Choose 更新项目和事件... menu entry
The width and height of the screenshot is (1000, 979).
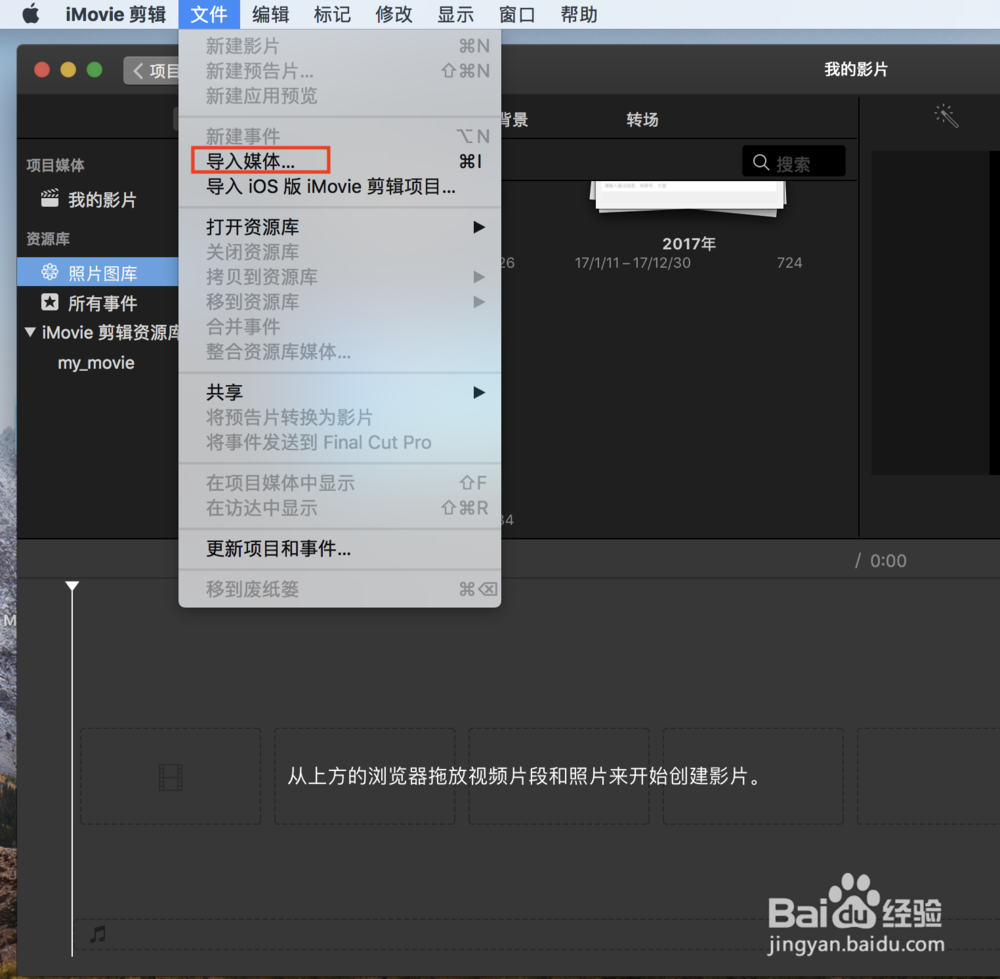coord(339,548)
